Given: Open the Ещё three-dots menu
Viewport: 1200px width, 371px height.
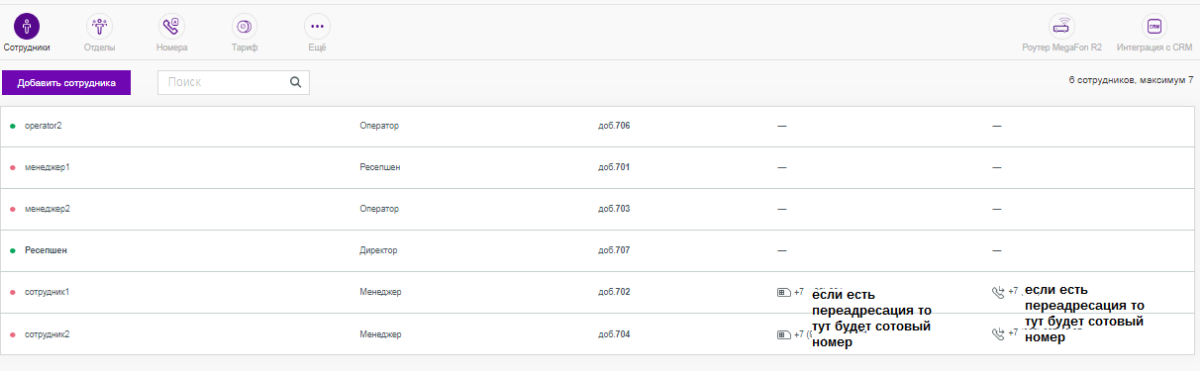Looking at the screenshot, I should 317,27.
